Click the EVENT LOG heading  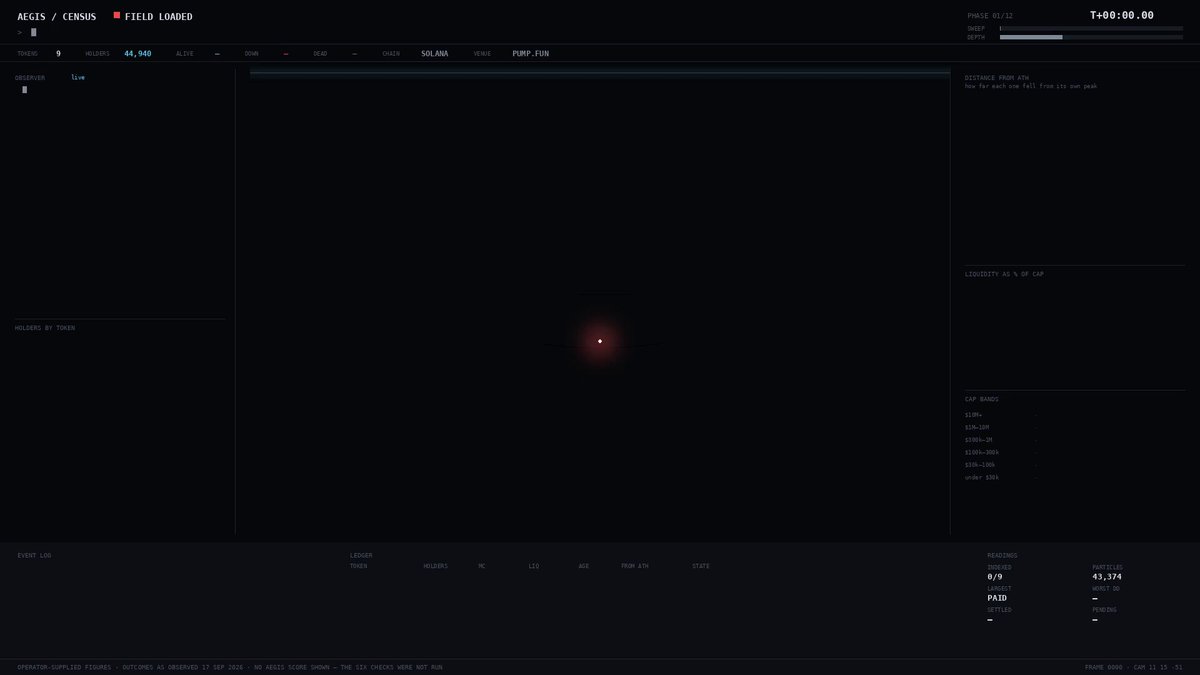[x=34, y=555]
